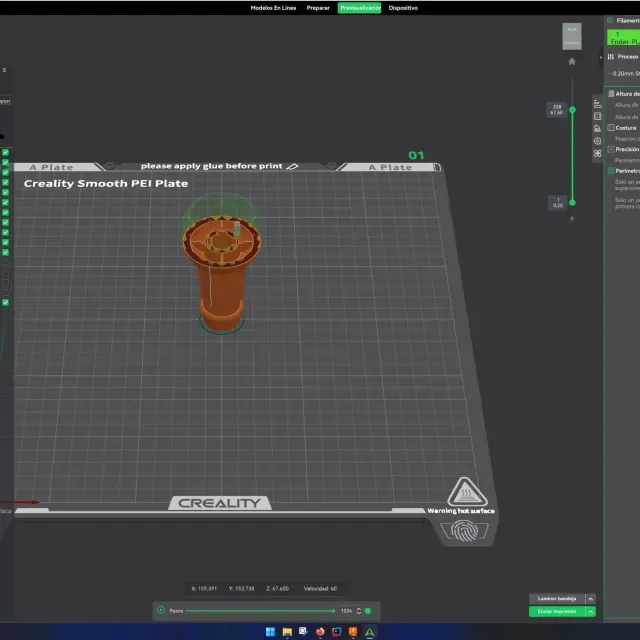The image size is (640, 640).
Task: Expand the Laminar bandeja options arrow
Action: pos(591,599)
